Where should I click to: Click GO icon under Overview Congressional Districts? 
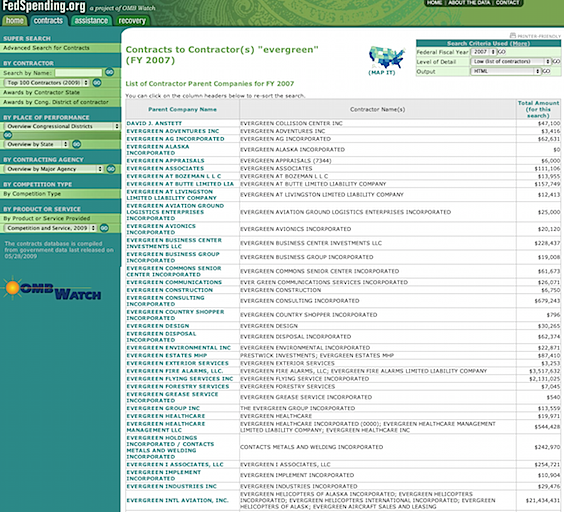[x=8, y=135]
